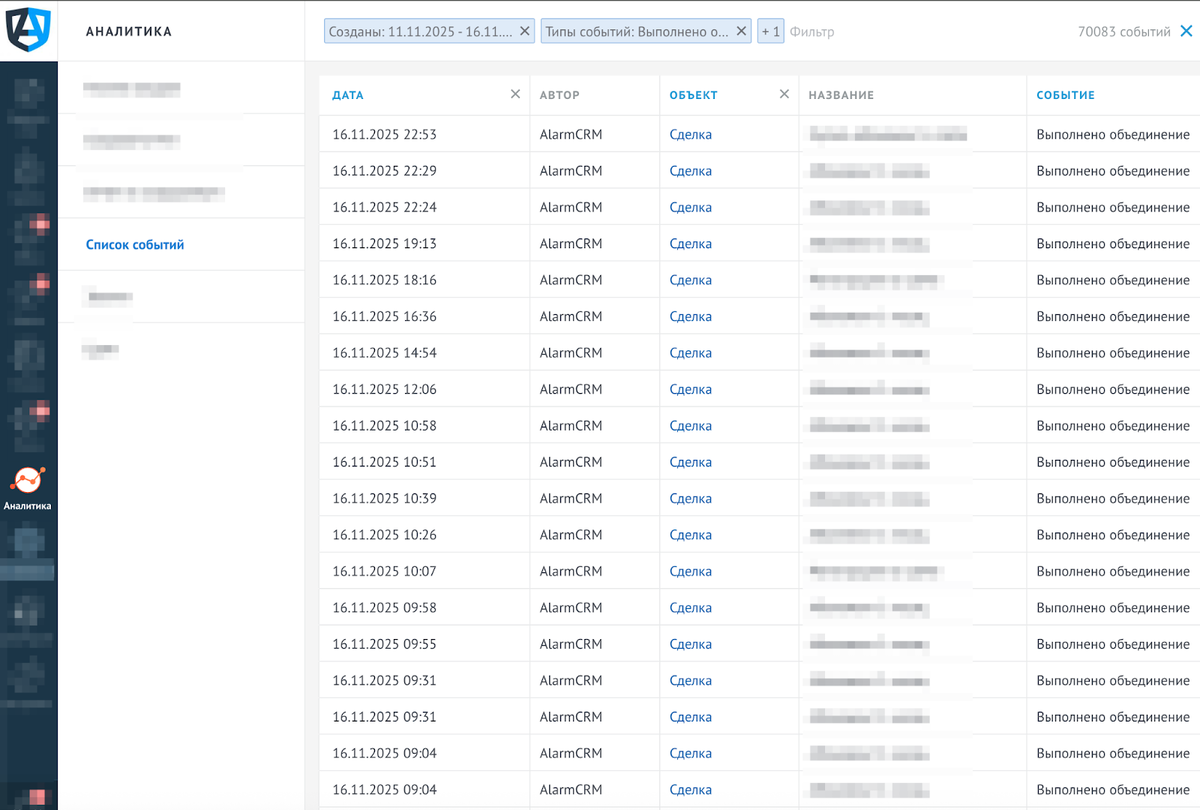
Task: Click 'Выполнено объединение' in the 22:53 row
Action: tap(1113, 135)
